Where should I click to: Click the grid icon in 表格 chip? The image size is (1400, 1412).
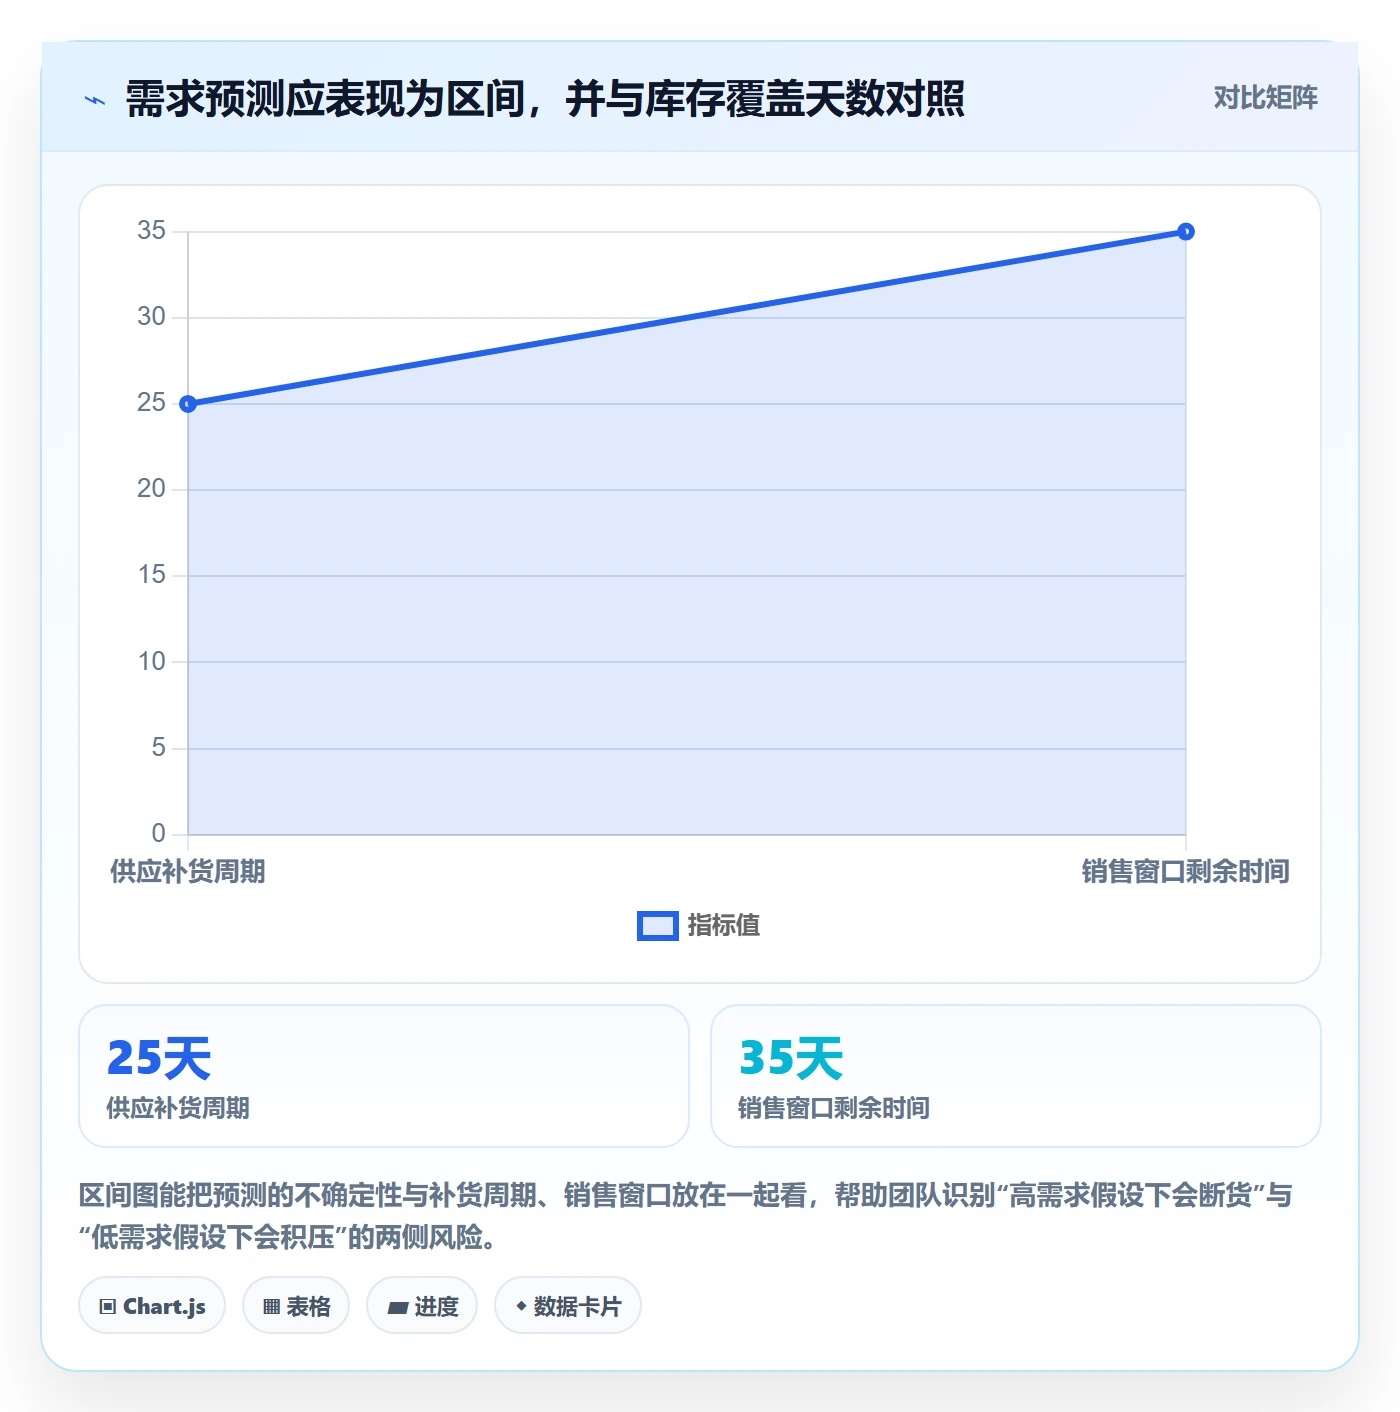[271, 1307]
